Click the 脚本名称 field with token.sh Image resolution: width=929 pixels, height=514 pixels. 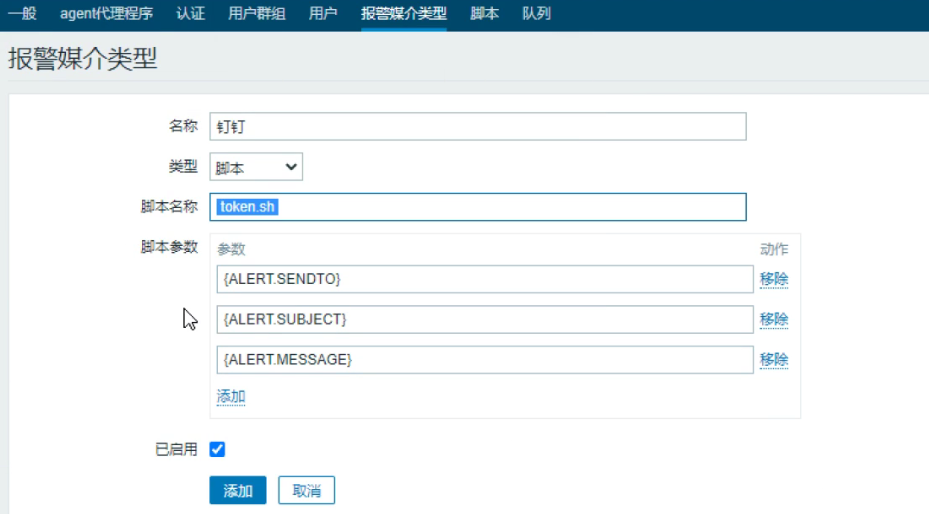click(x=478, y=207)
